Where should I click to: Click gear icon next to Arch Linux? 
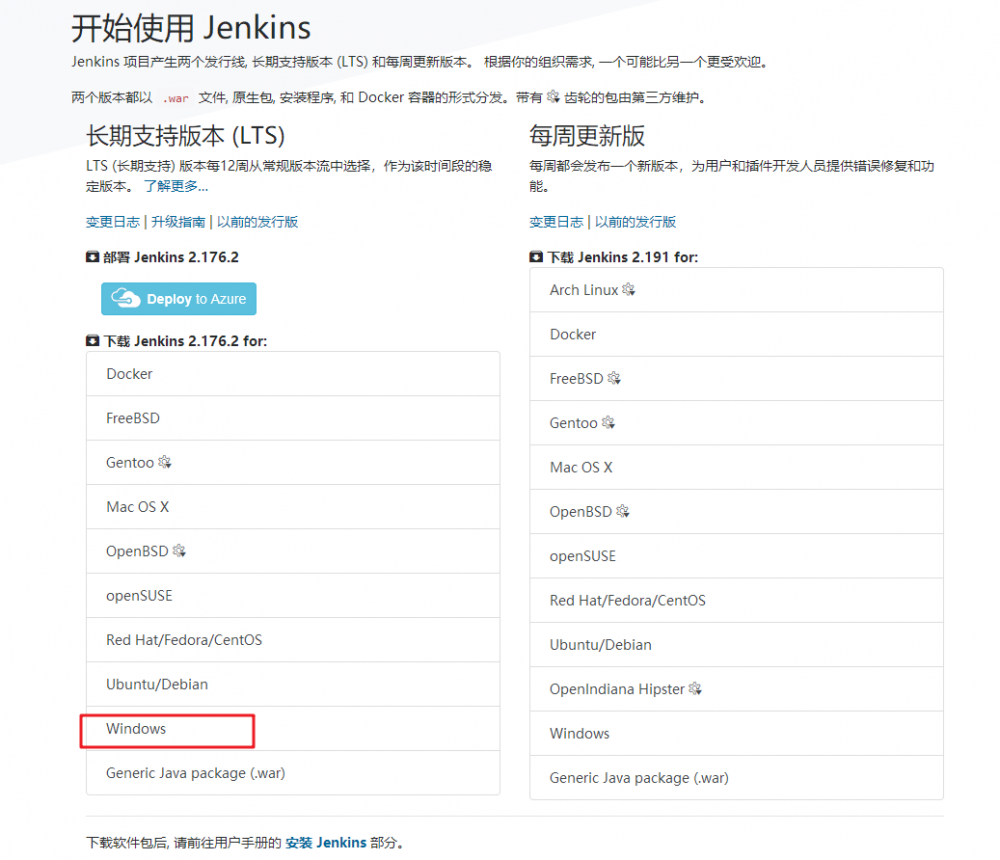[629, 289]
